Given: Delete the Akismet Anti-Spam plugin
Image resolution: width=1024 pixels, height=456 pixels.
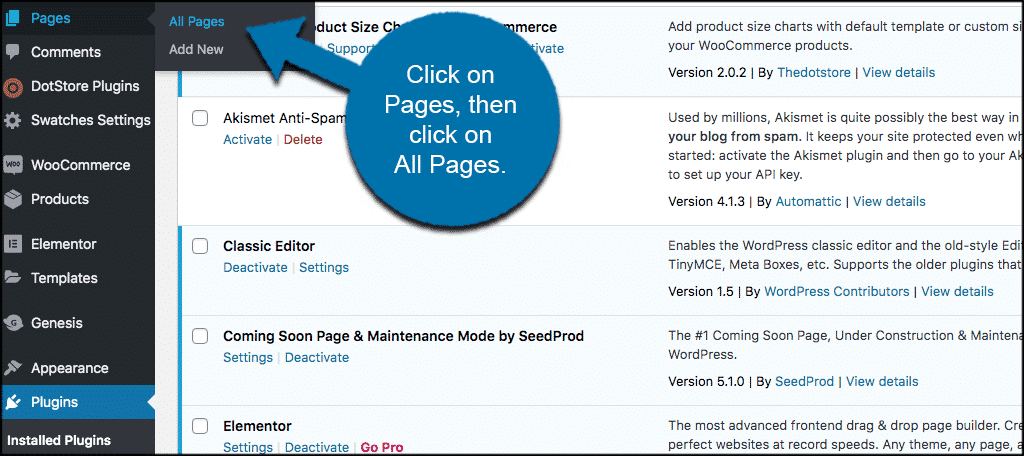Looking at the screenshot, I should (303, 139).
